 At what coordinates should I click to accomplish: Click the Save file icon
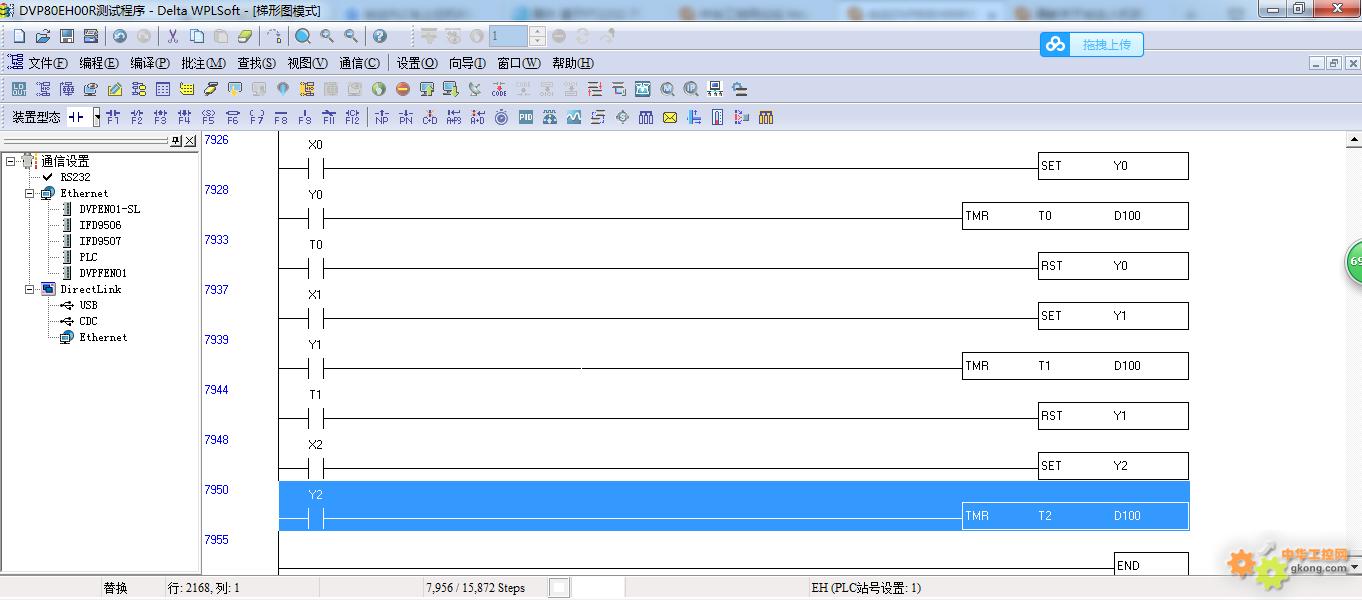[67, 36]
